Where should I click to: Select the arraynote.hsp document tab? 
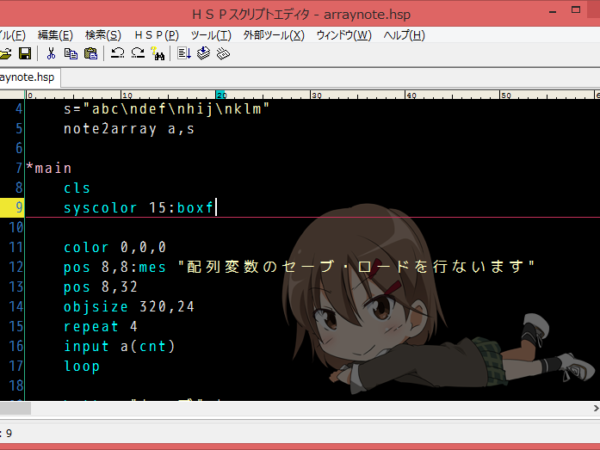[28, 78]
